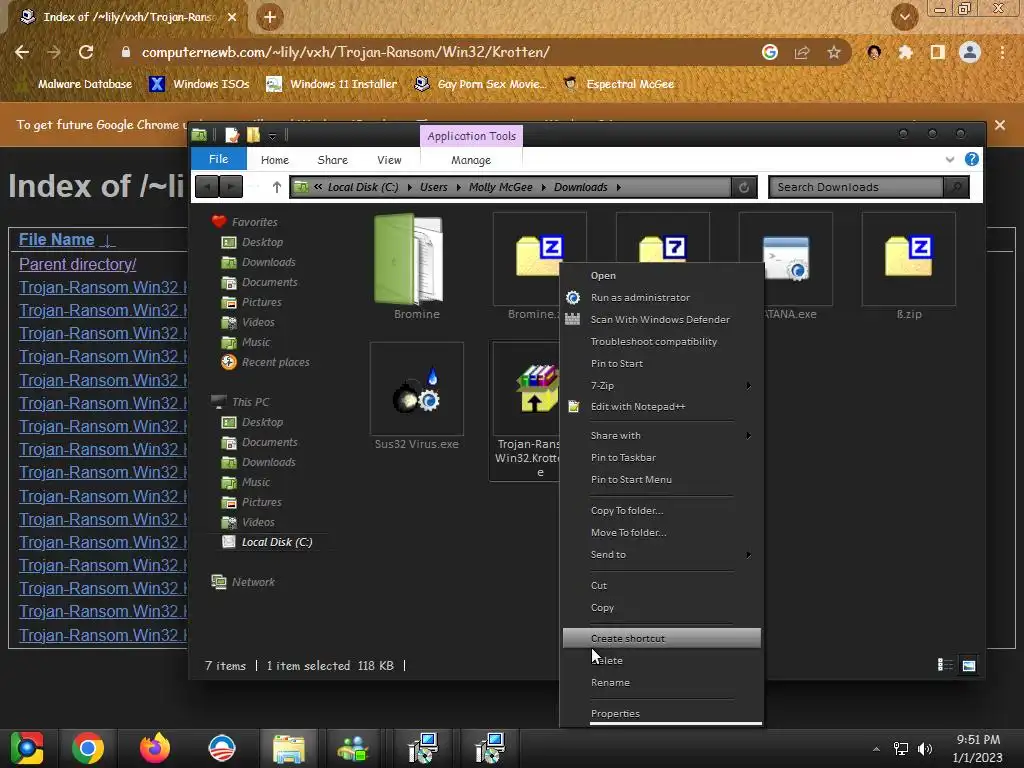Dismiss the Chrome update notification bar
The image size is (1024, 768).
(1000, 125)
